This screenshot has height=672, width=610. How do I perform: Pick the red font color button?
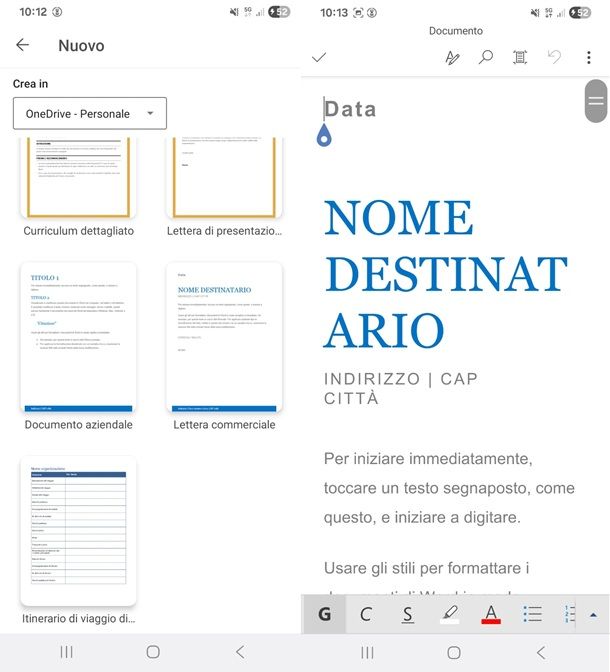click(491, 614)
